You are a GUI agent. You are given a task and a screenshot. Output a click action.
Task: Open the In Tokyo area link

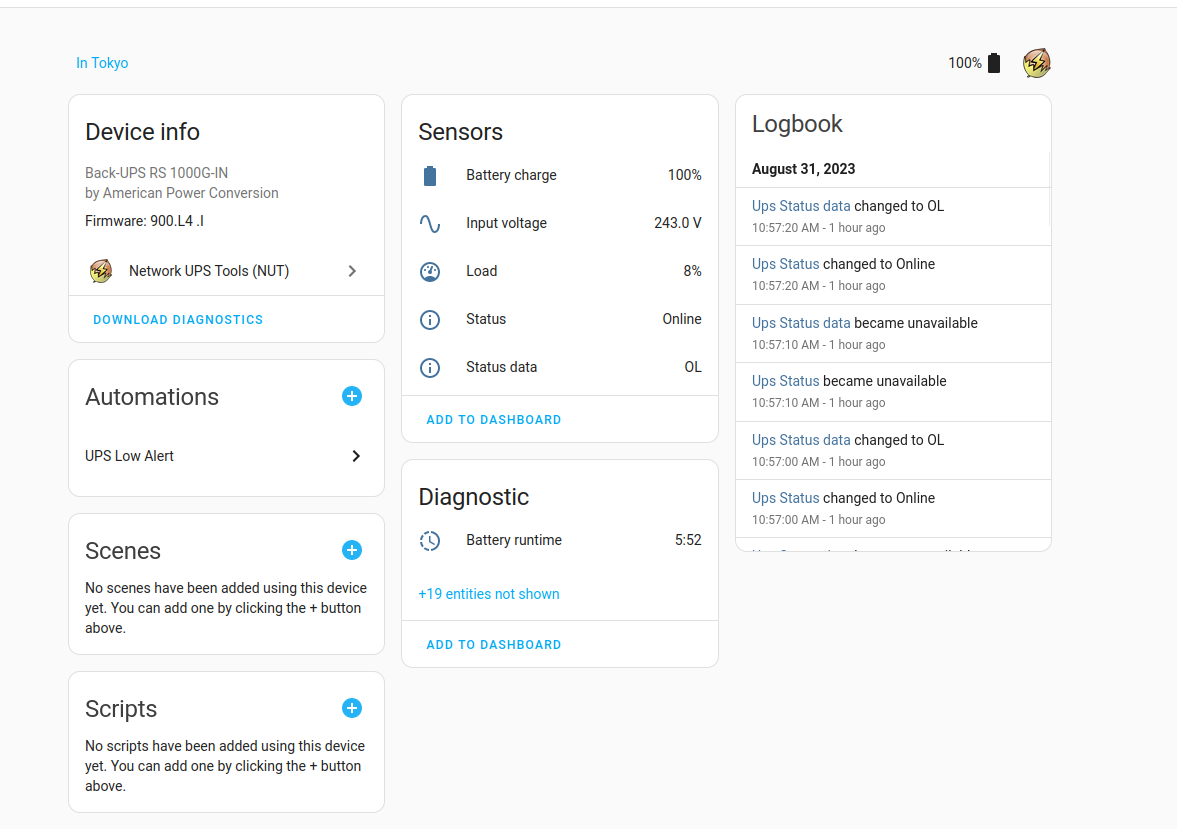coord(102,63)
